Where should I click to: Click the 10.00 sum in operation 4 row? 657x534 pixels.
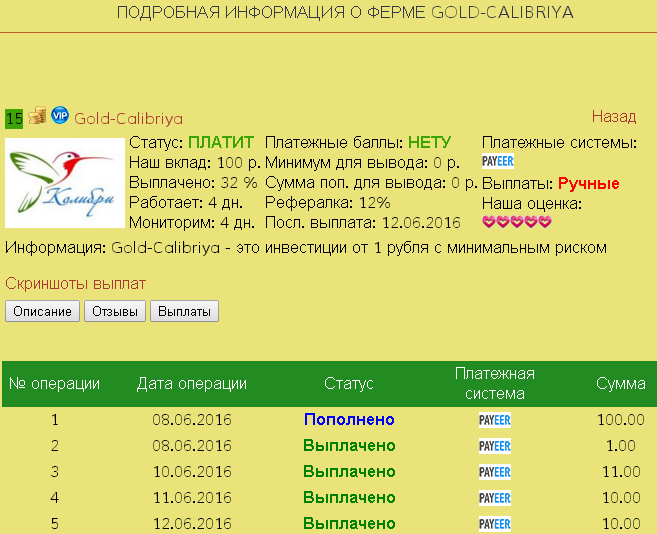[x=621, y=498]
